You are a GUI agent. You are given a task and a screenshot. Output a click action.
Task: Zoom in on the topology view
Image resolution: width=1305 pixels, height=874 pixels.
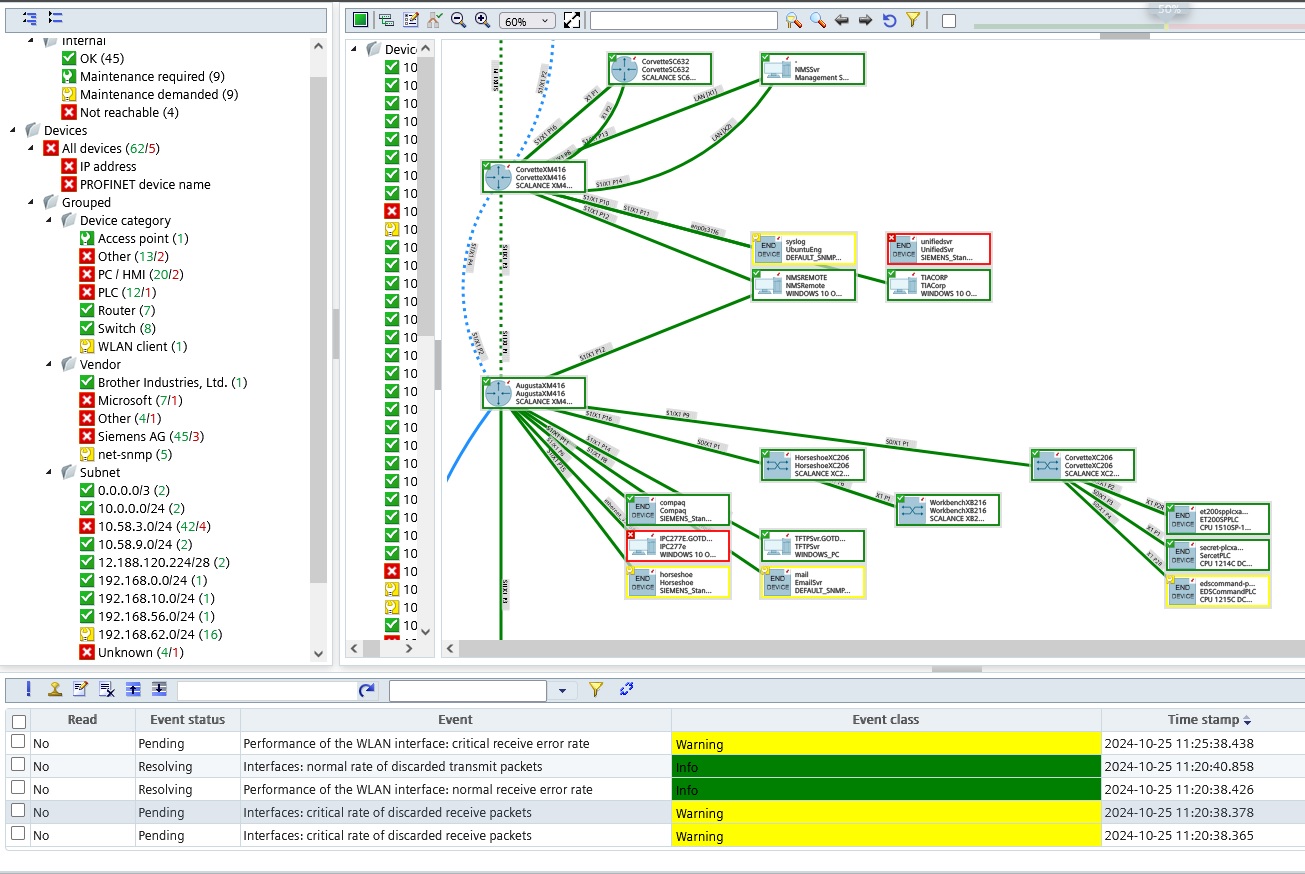482,20
